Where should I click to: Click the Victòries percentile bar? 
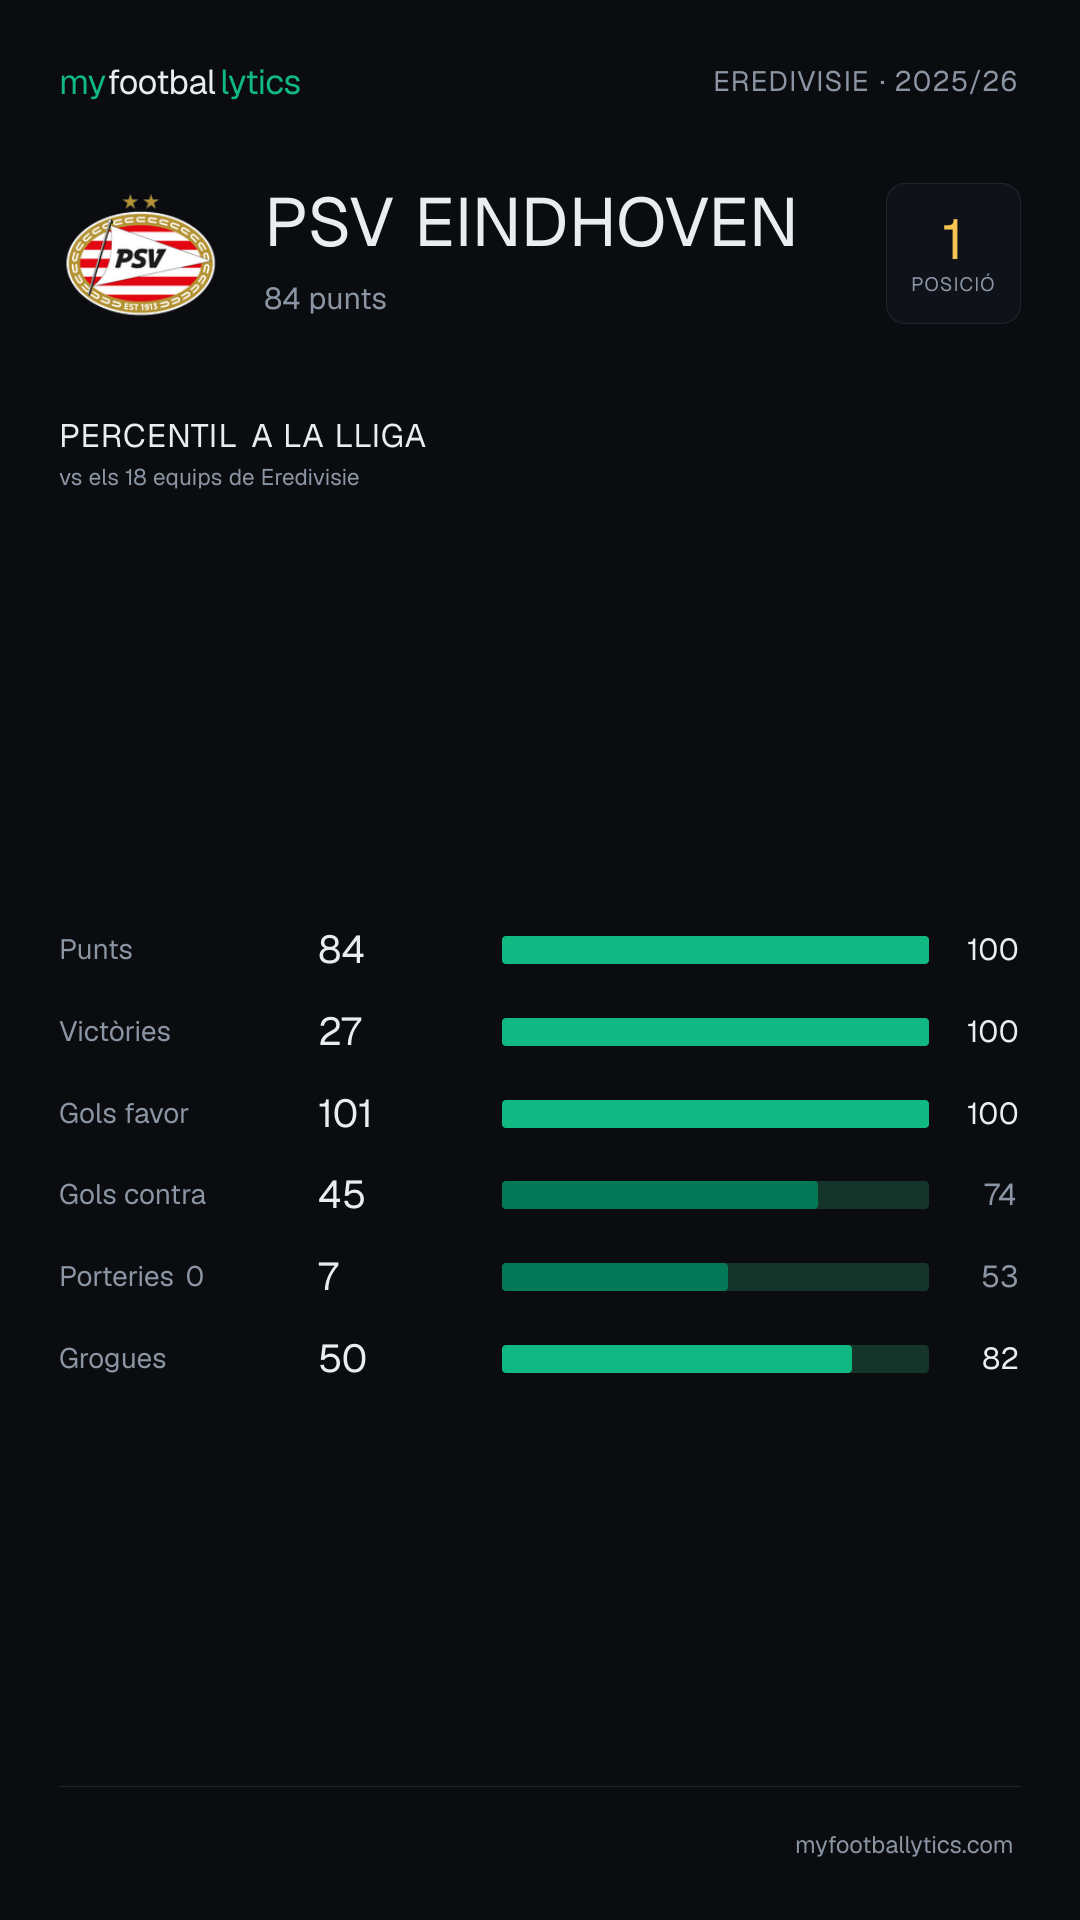715,1032
